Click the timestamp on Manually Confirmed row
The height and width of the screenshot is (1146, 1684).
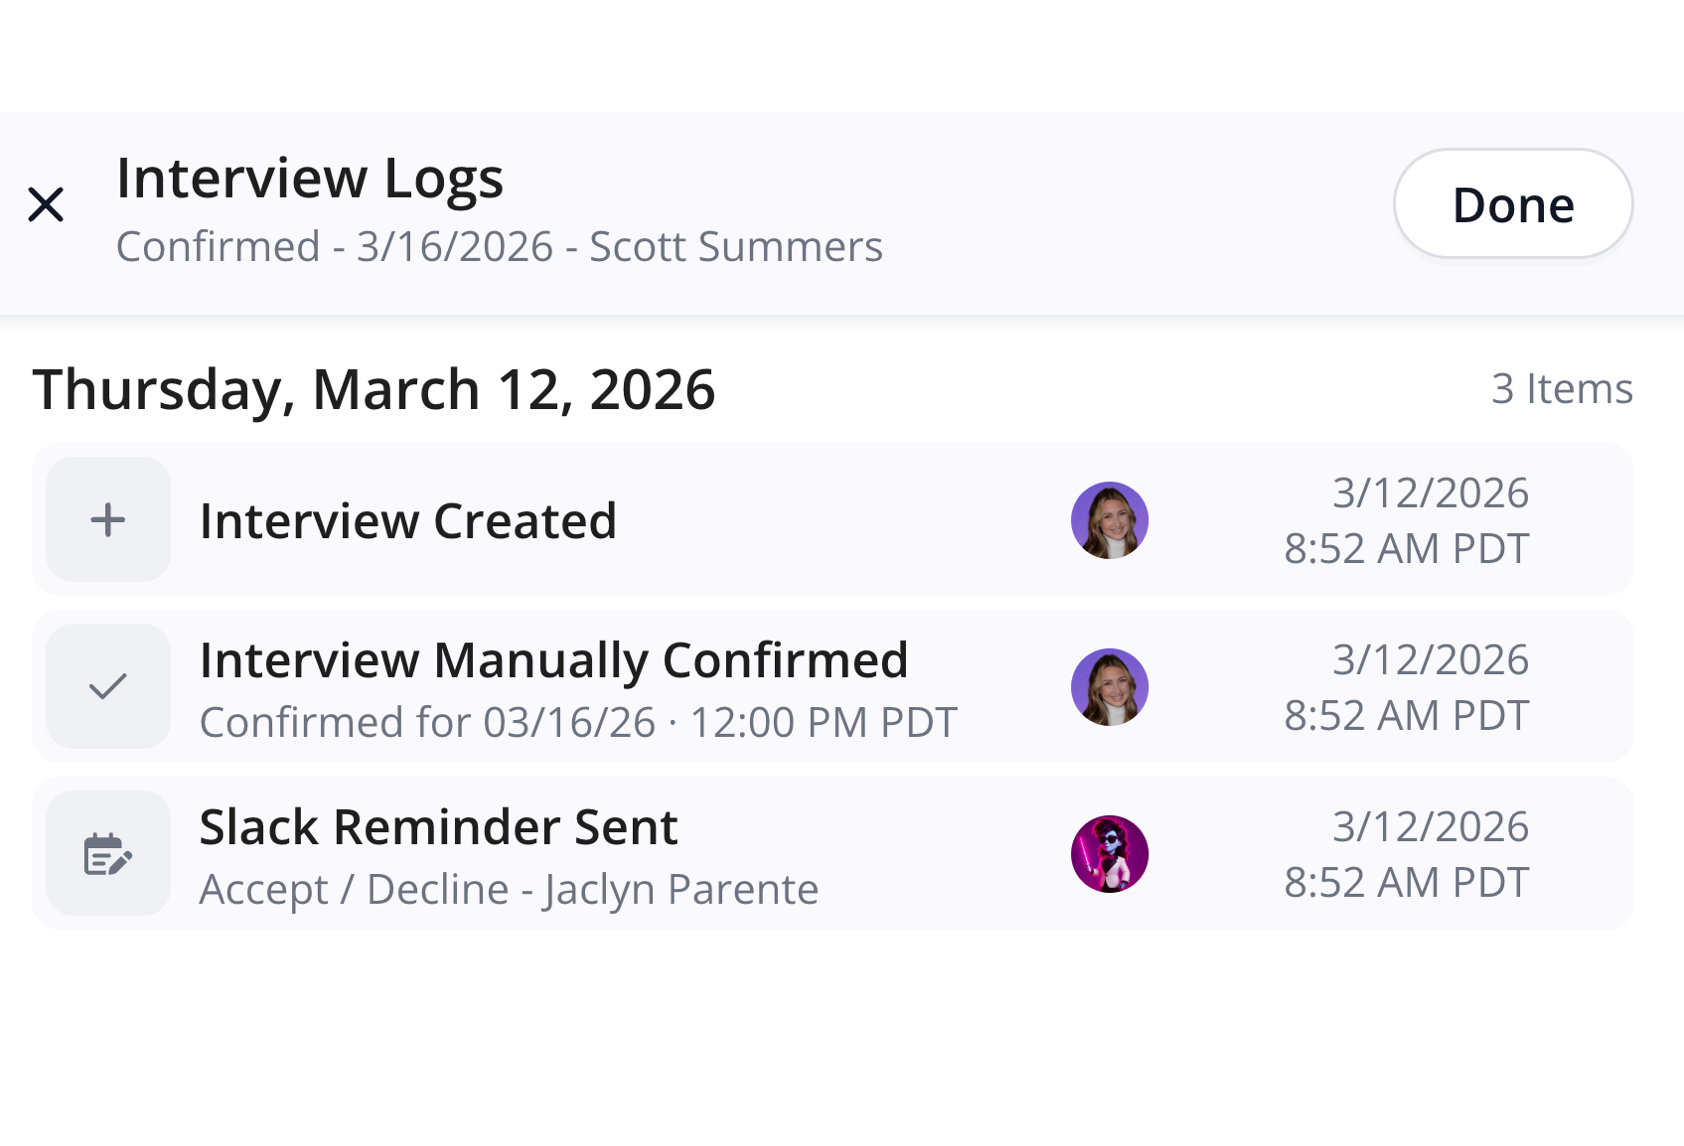click(x=1406, y=687)
